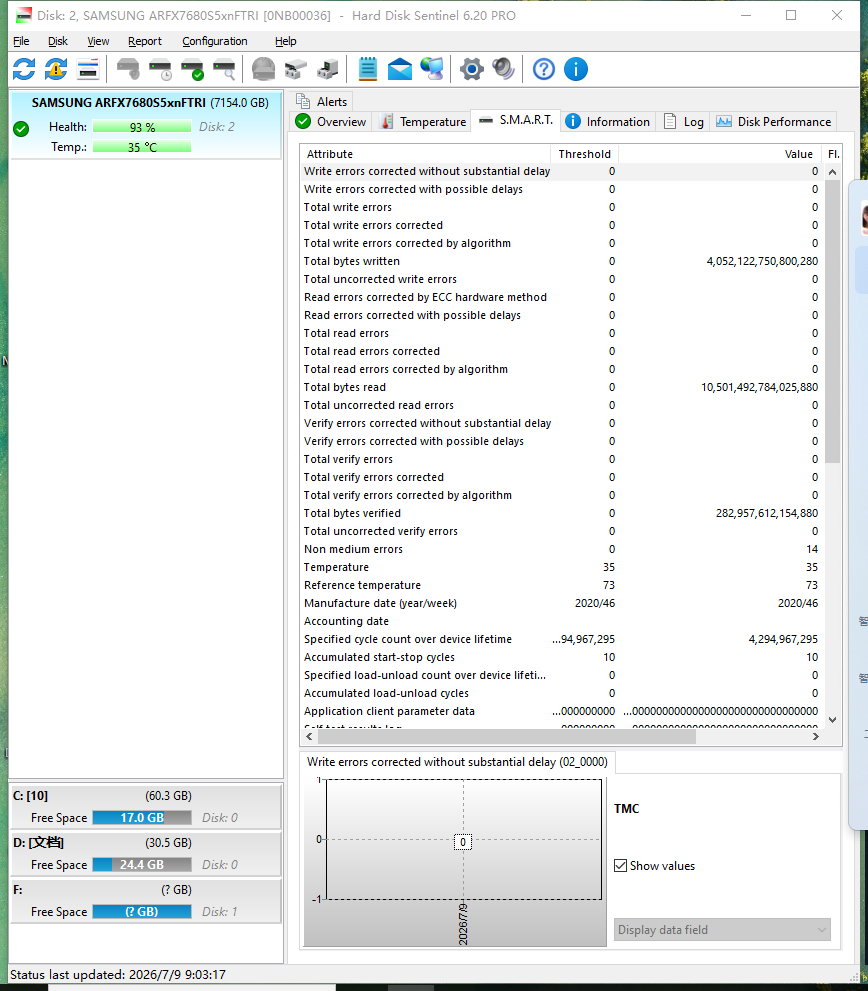868x991 pixels.
Task: Click the attribute list scroll up arrow
Action: [x=833, y=172]
